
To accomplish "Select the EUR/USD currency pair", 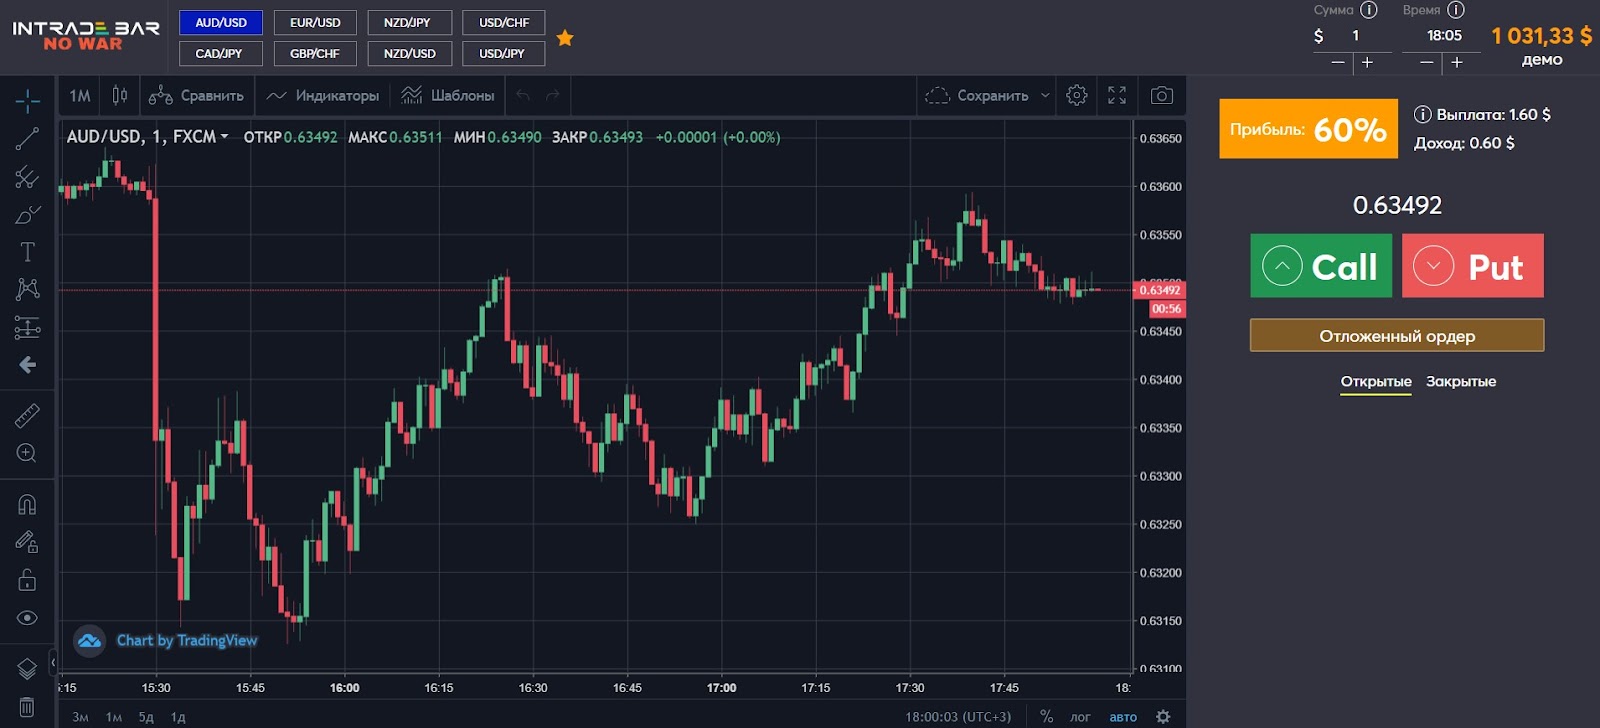I will pos(315,23).
